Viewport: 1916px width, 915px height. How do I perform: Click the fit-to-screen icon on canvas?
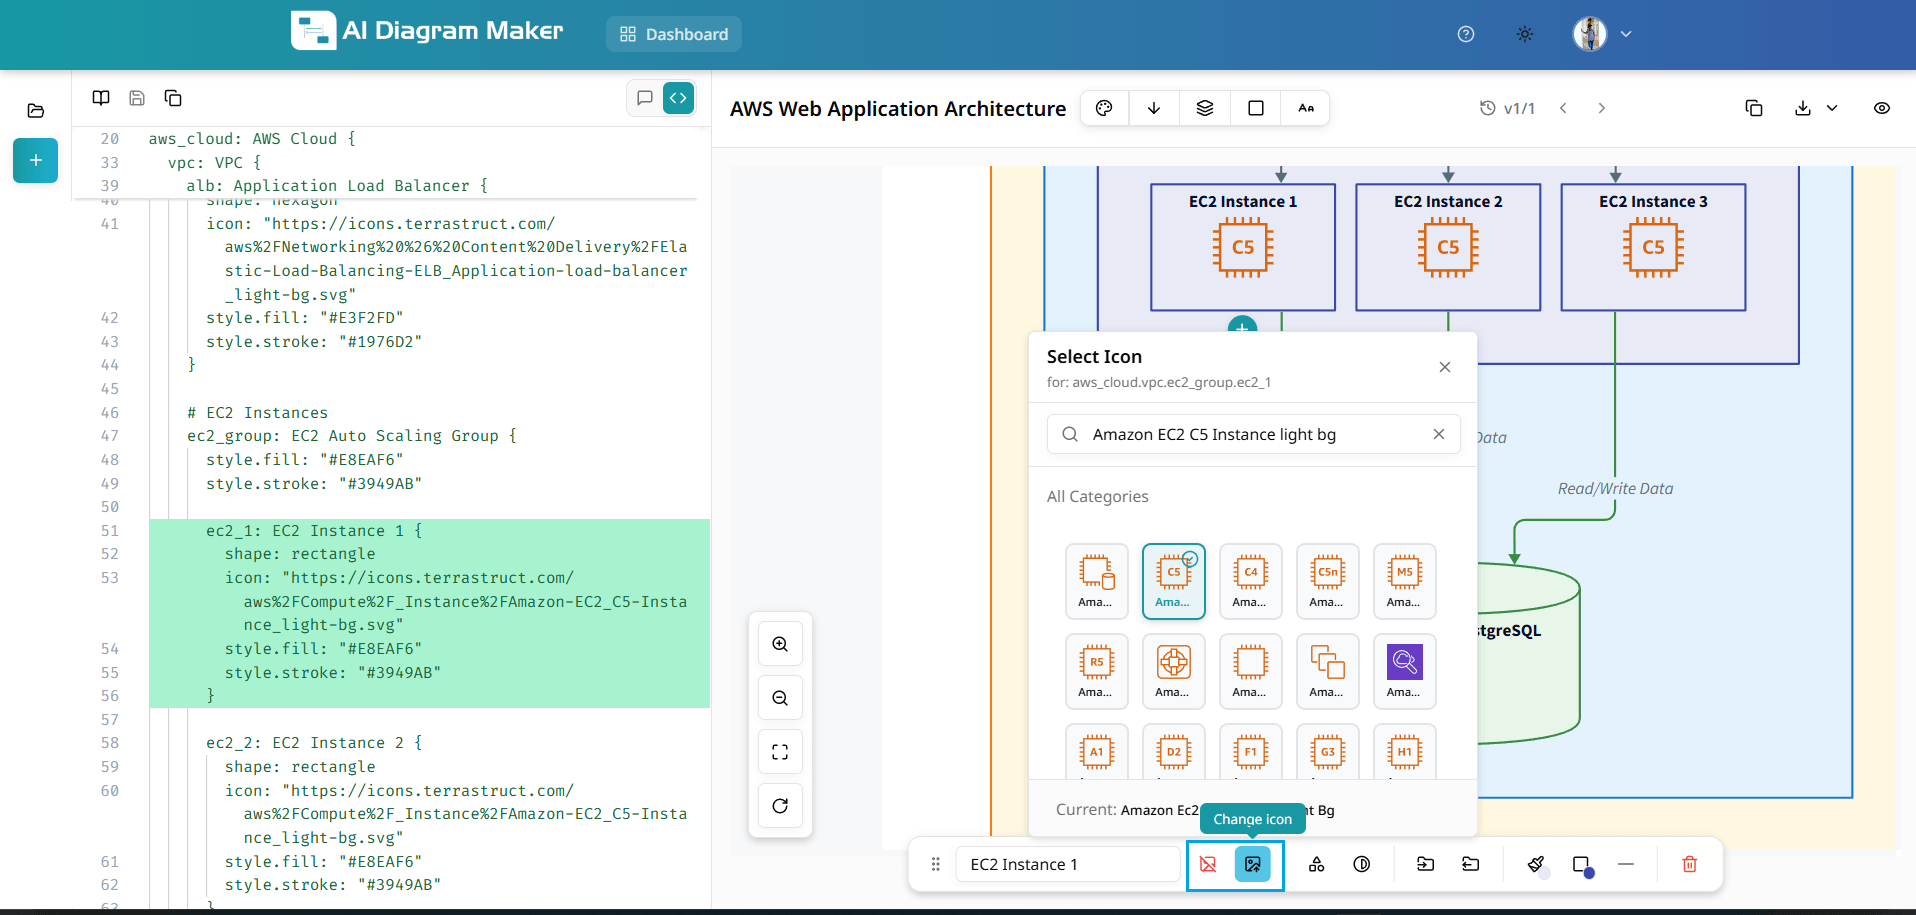780,752
